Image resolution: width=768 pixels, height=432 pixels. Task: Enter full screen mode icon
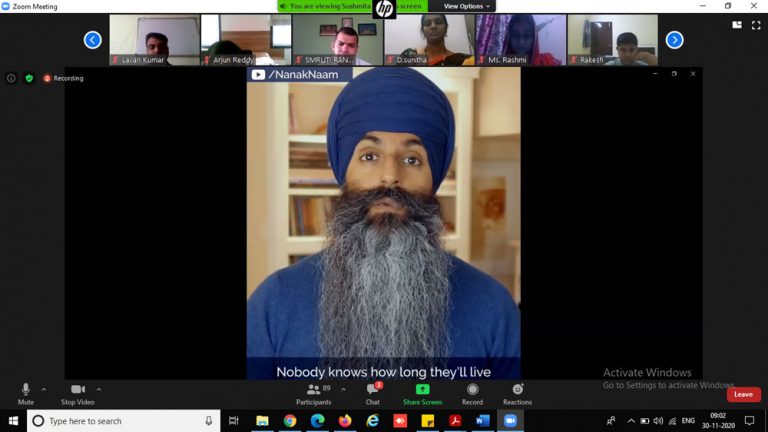(x=756, y=25)
